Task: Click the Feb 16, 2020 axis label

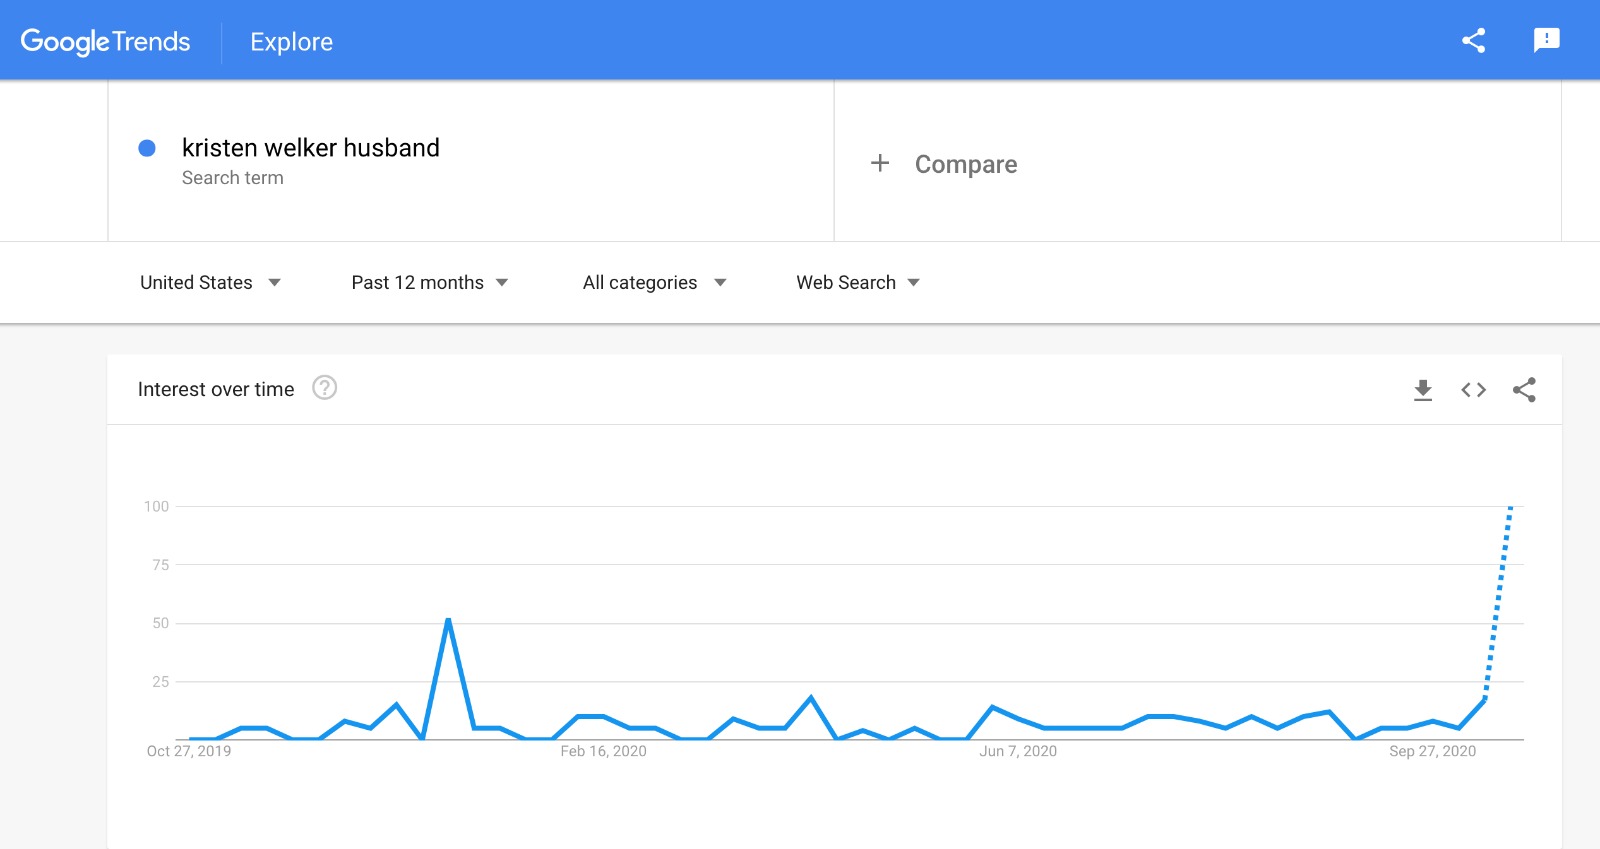Action: (x=603, y=751)
